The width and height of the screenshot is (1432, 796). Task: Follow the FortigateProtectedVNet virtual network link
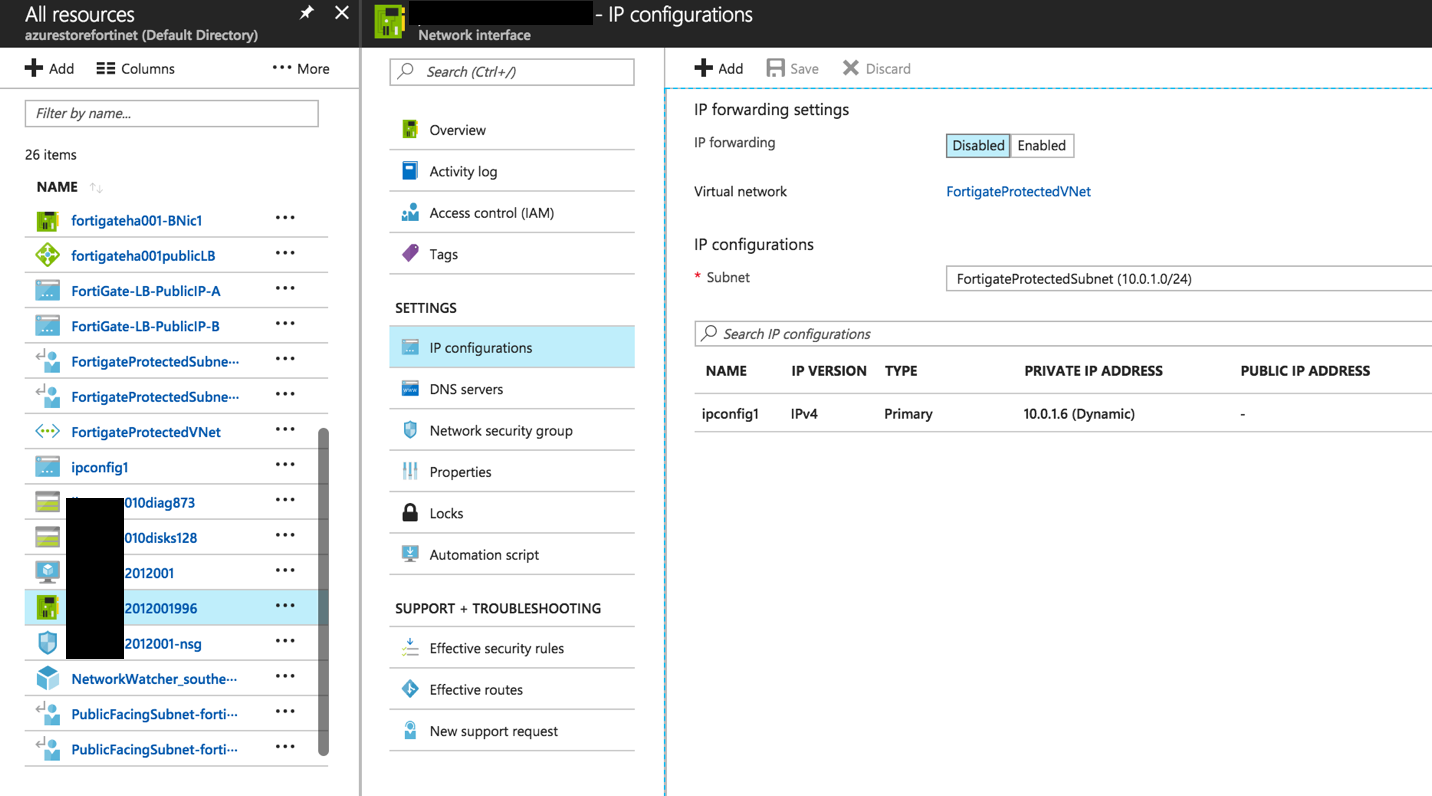tap(1018, 191)
